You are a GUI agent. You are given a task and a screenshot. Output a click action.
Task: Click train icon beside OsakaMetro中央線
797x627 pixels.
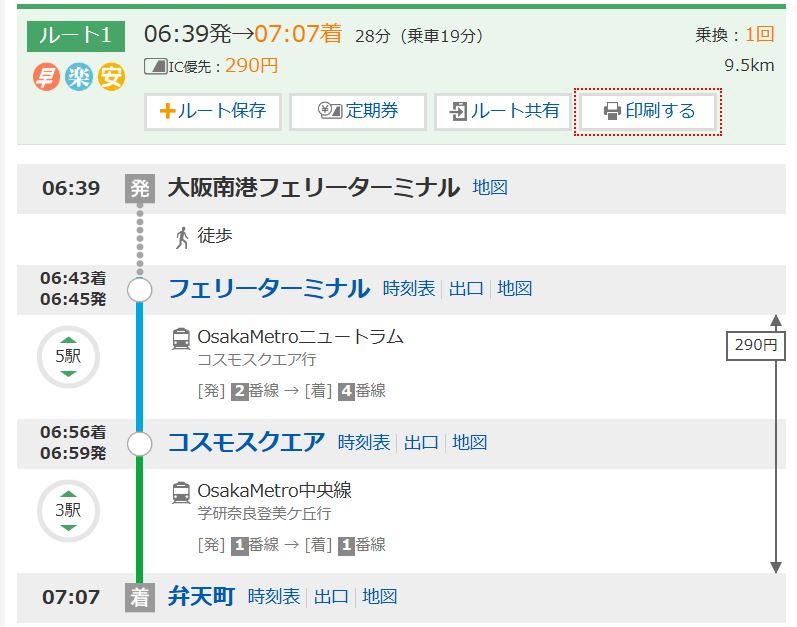tap(181, 493)
